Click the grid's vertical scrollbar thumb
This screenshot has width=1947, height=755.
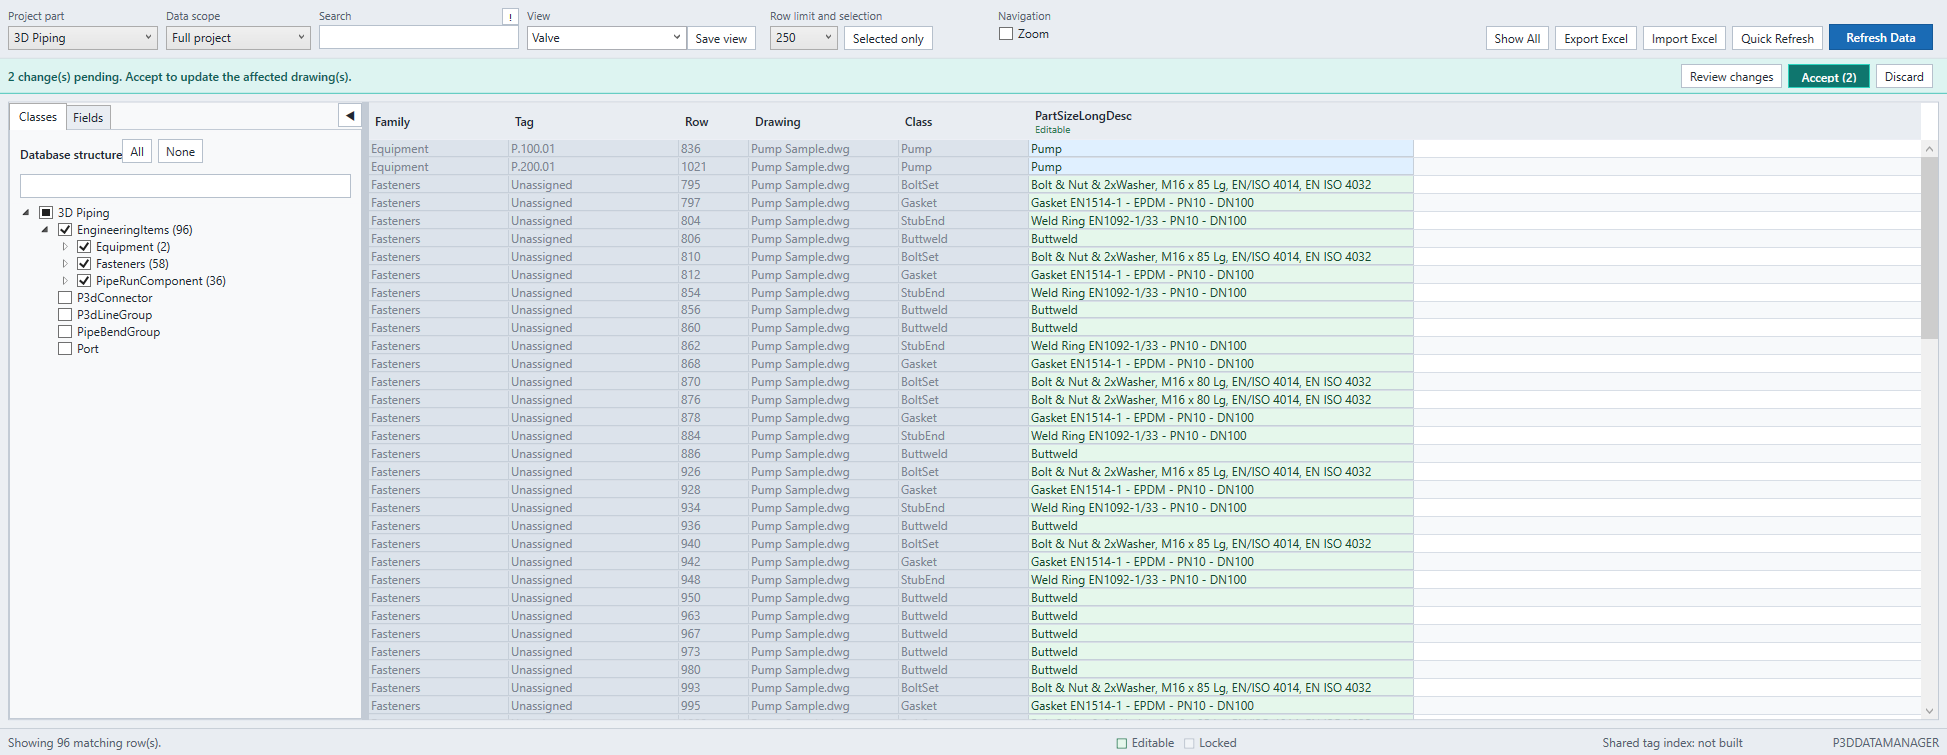pos(1929,248)
